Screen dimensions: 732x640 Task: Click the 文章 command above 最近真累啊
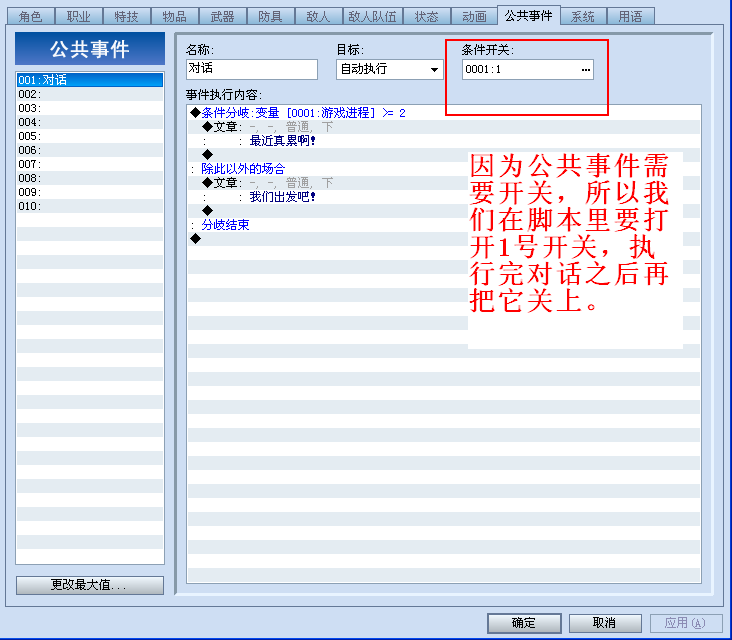444,127
